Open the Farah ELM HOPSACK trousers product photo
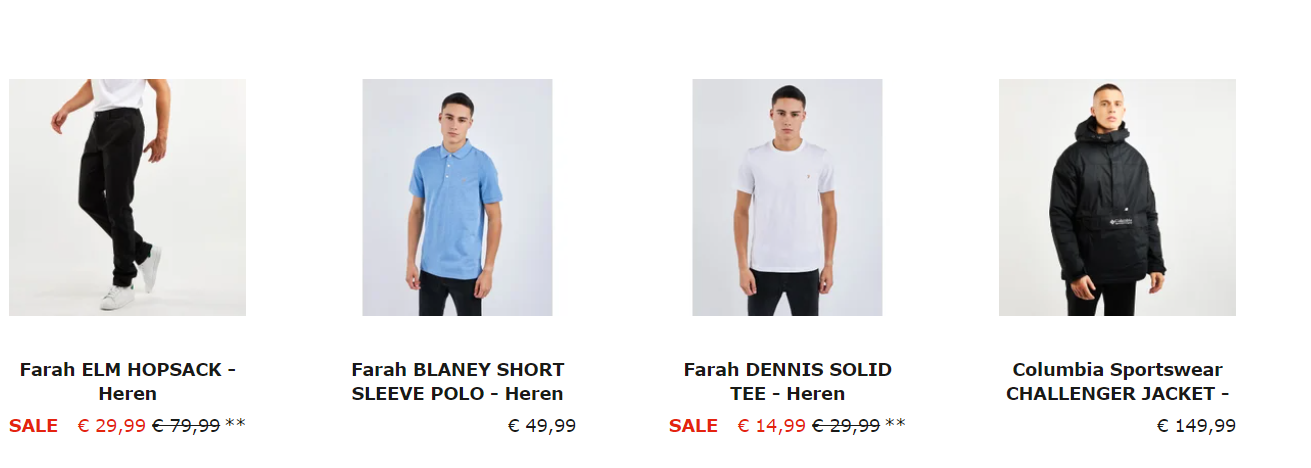Image resolution: width=1311 pixels, height=468 pixels. (127, 197)
